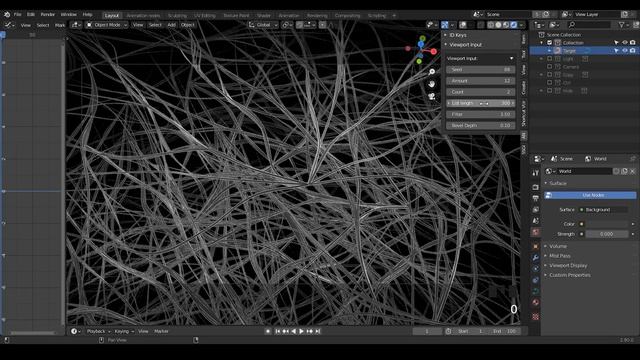The width and height of the screenshot is (640, 360).
Task: Jump to the timeline end frame button
Action: [318, 331]
